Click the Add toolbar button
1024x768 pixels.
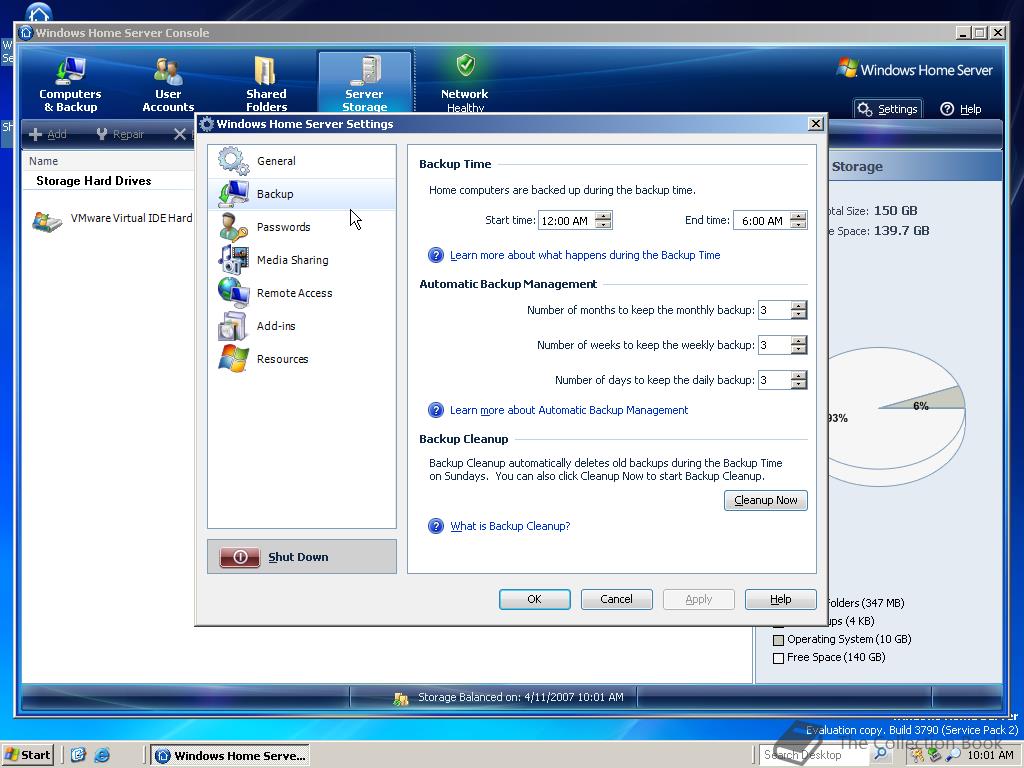coord(48,134)
